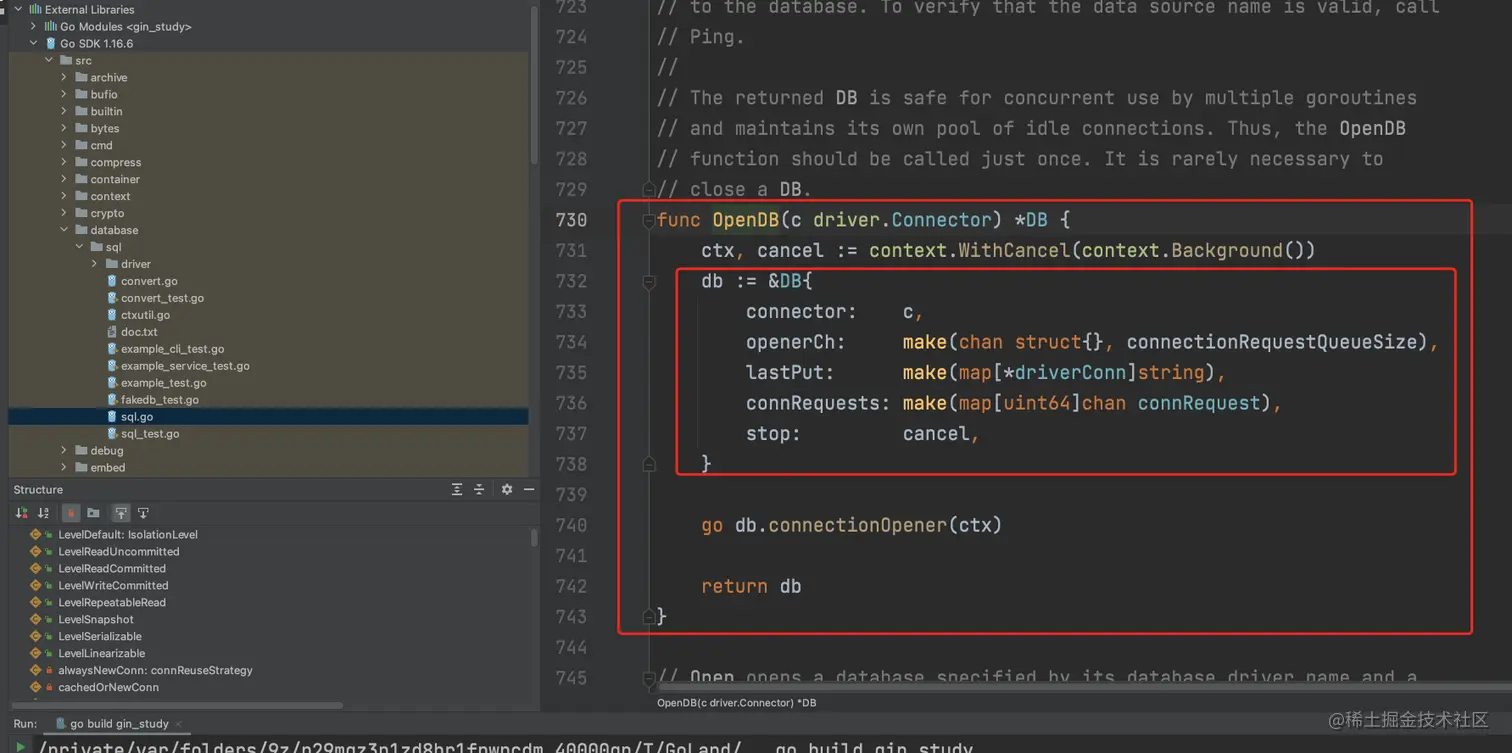Fold the OpenDB function at line 730
Screen dimensions: 1512x753
coord(649,221)
